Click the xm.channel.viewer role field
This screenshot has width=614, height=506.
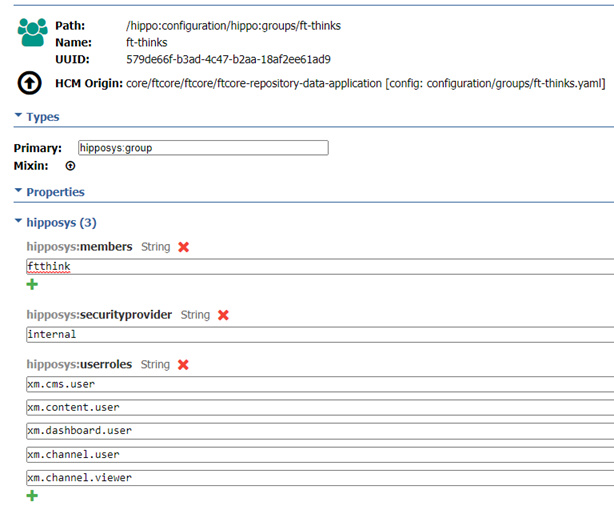pos(320,478)
